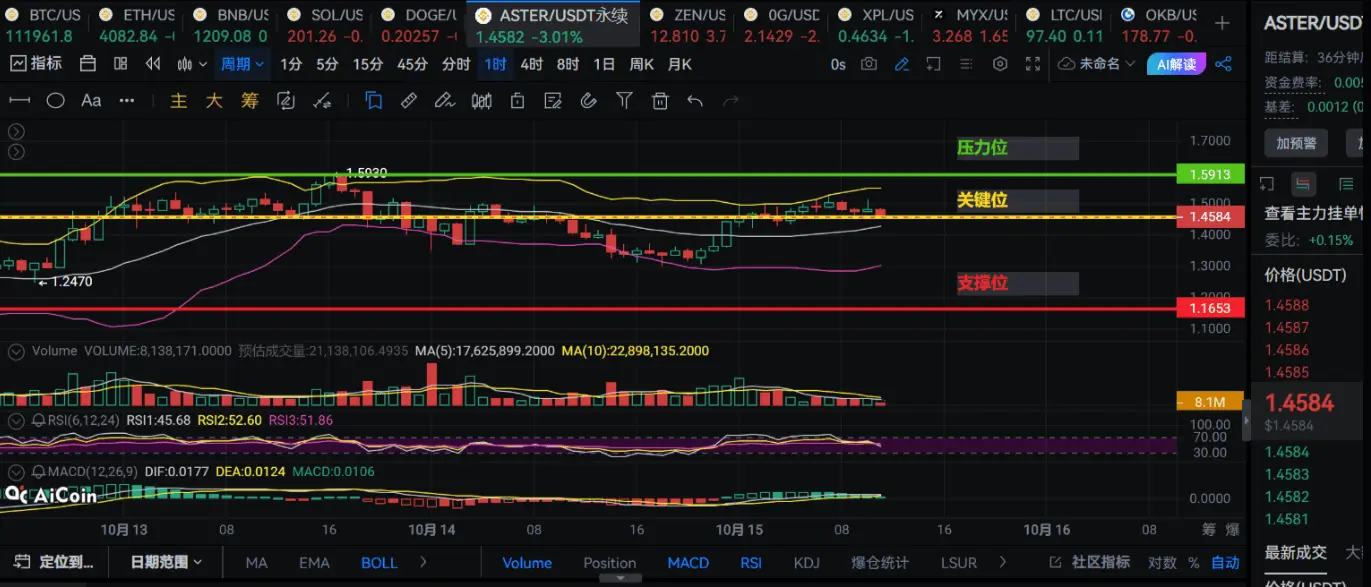
Task: Collapse the RSI indicator pane chevron
Action: [15, 420]
